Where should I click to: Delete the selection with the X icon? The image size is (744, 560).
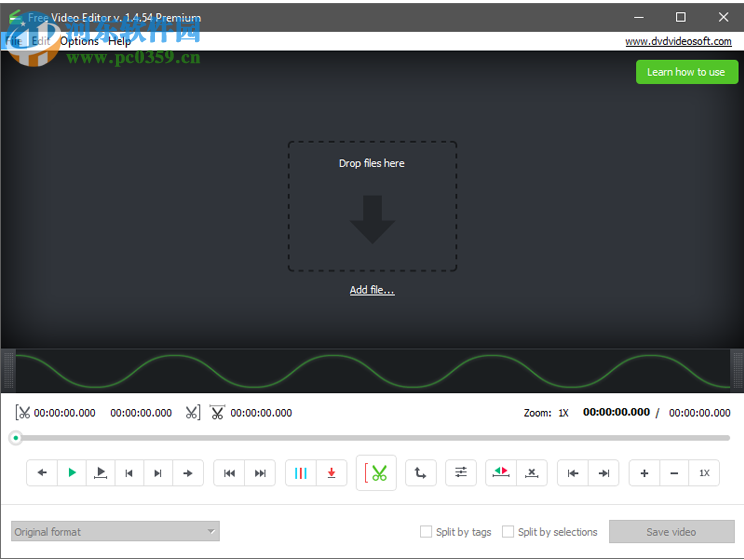[532, 473]
